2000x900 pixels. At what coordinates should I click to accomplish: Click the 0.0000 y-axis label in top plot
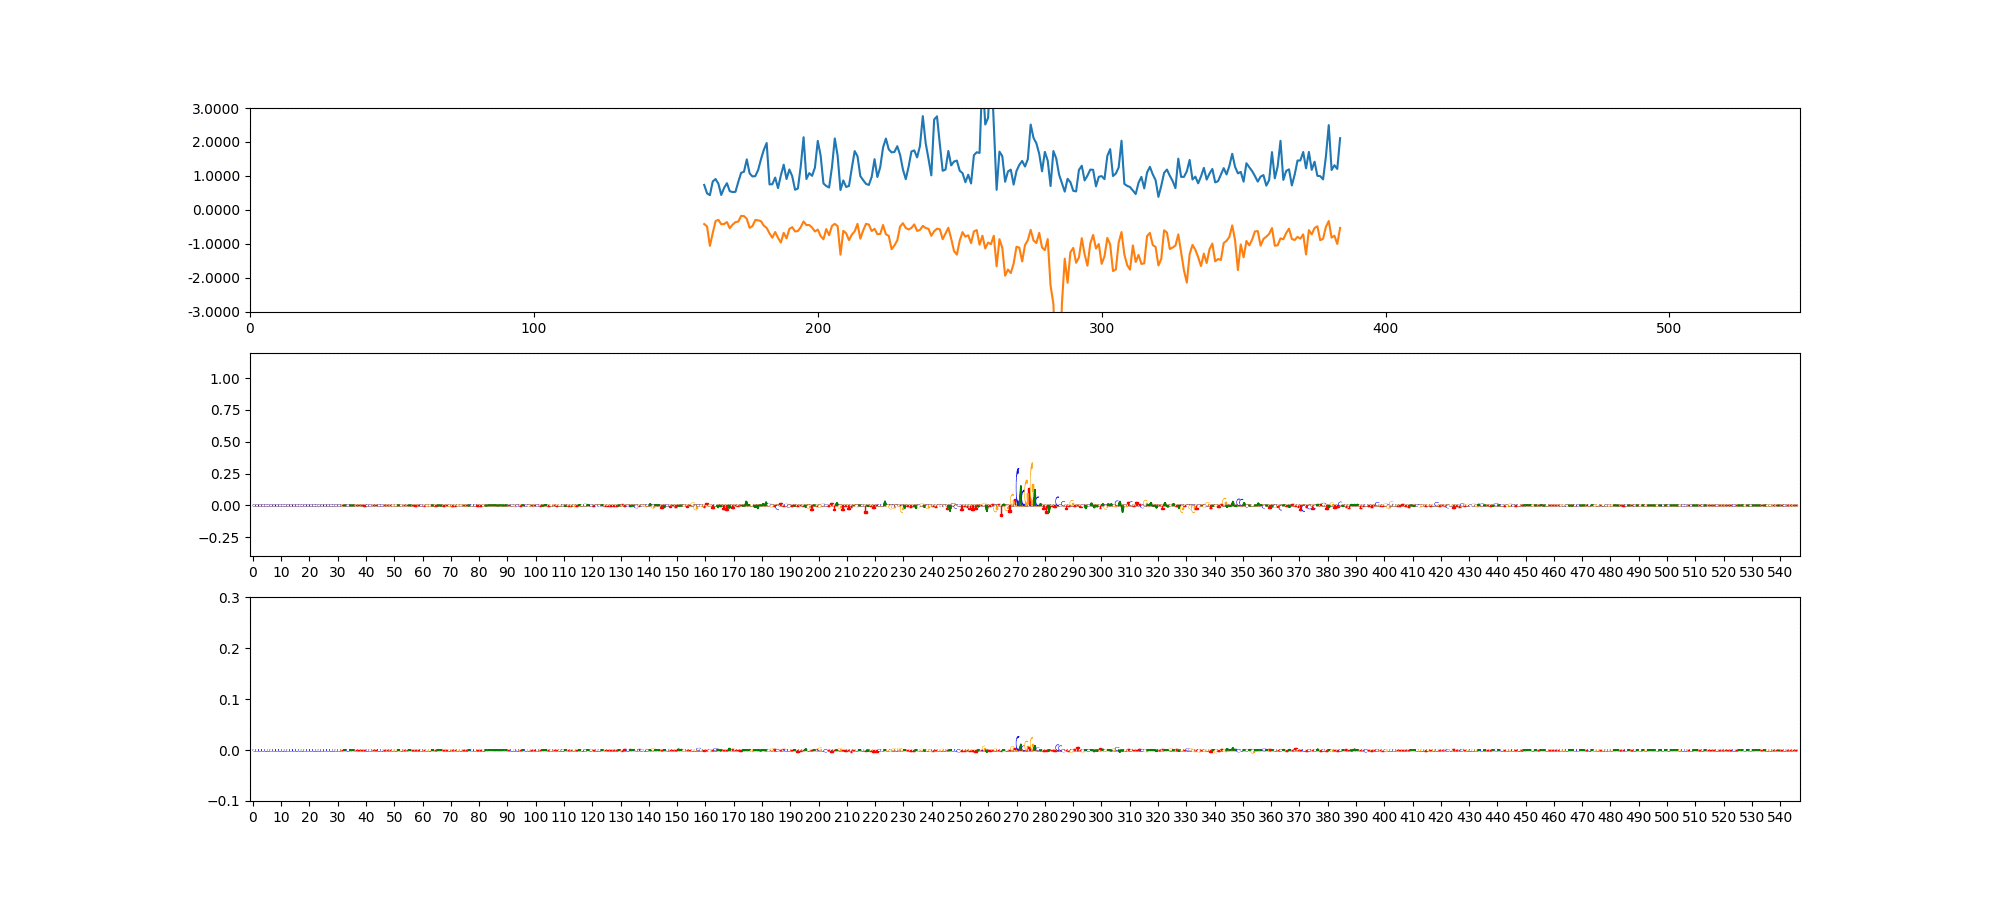[215, 210]
